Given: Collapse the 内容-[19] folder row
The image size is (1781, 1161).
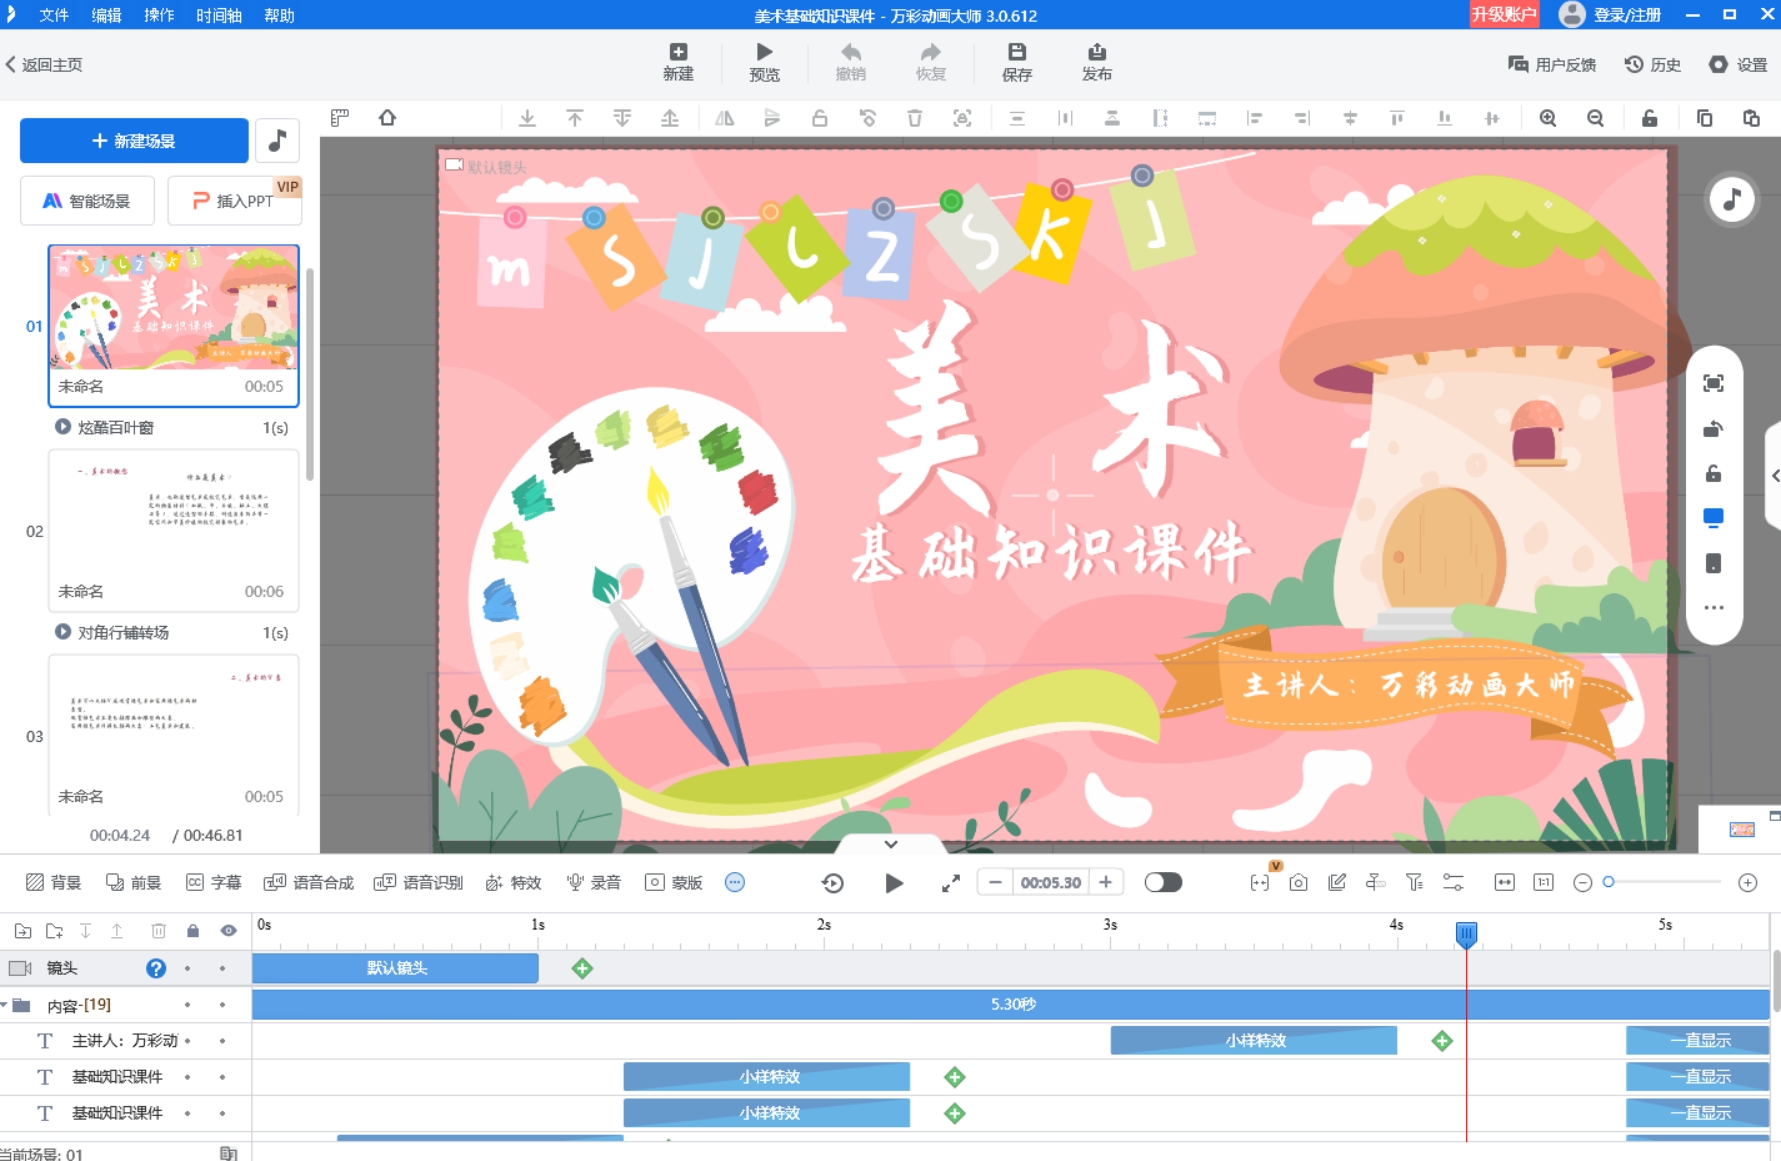Looking at the screenshot, I should tap(5, 1005).
